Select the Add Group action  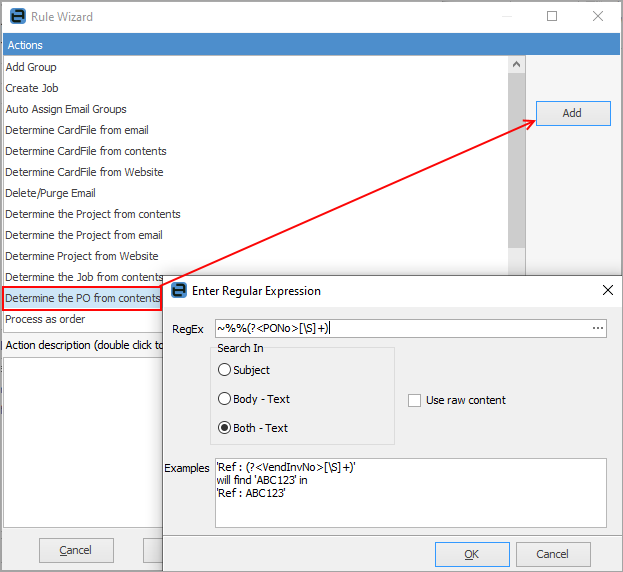[x=31, y=67]
